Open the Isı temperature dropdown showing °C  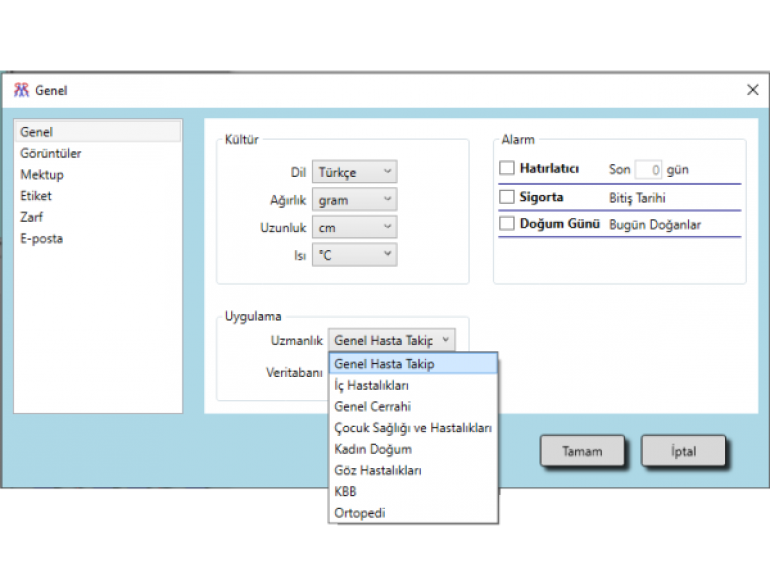coord(355,255)
